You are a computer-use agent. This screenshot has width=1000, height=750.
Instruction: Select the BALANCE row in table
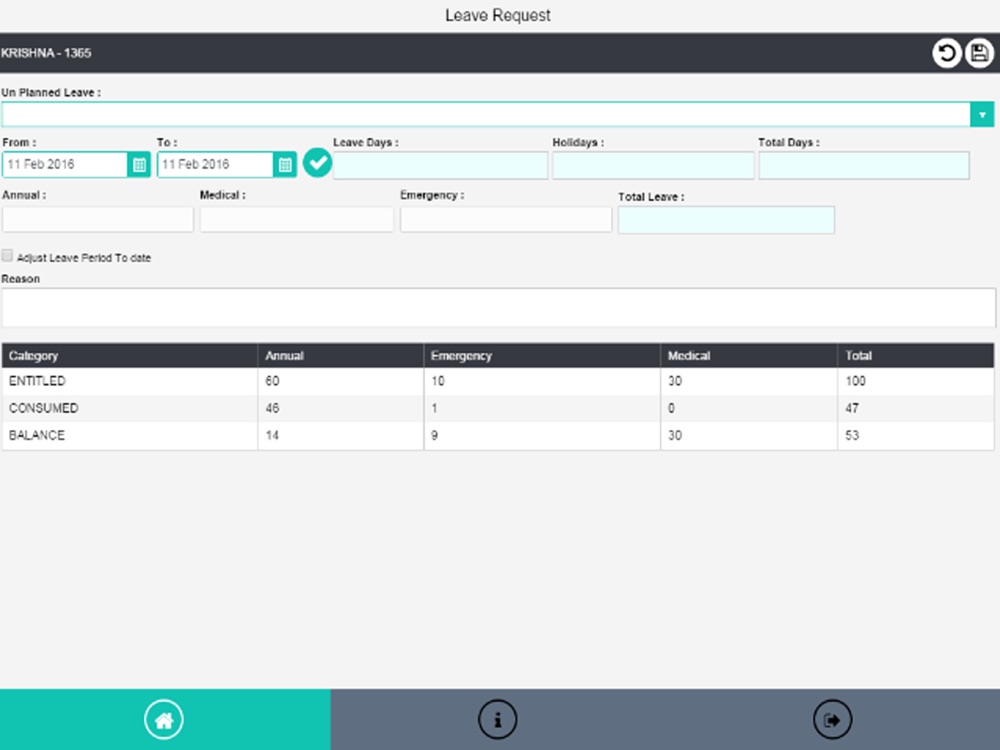(x=498, y=436)
